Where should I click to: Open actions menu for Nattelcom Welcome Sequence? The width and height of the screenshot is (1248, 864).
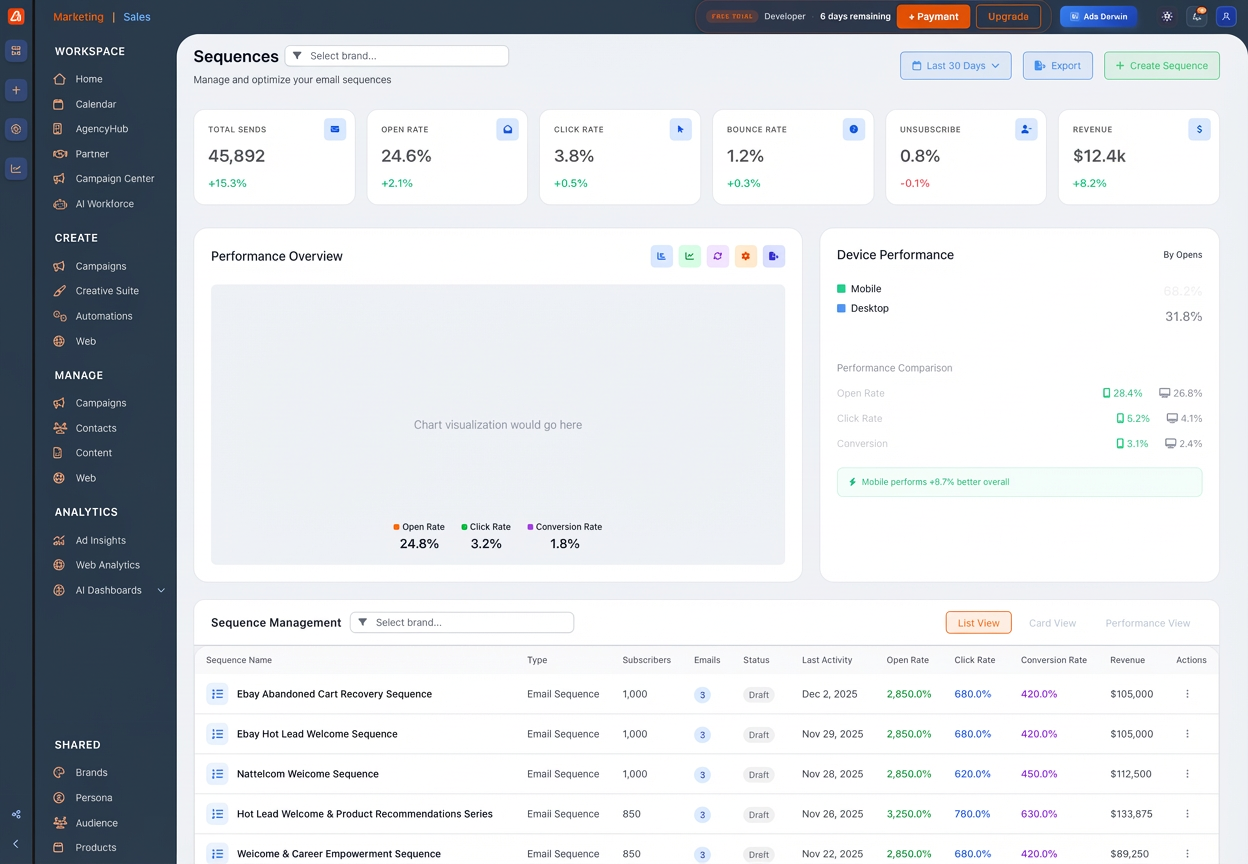click(x=1187, y=774)
